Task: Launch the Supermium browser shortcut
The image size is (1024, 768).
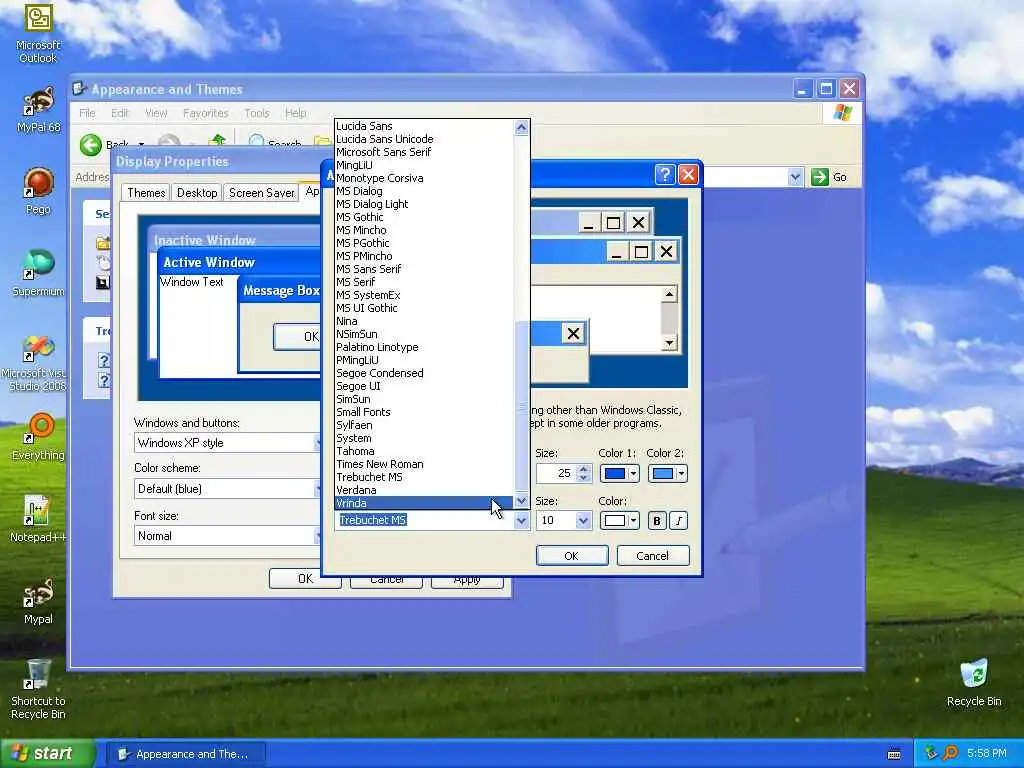Action: (x=38, y=273)
